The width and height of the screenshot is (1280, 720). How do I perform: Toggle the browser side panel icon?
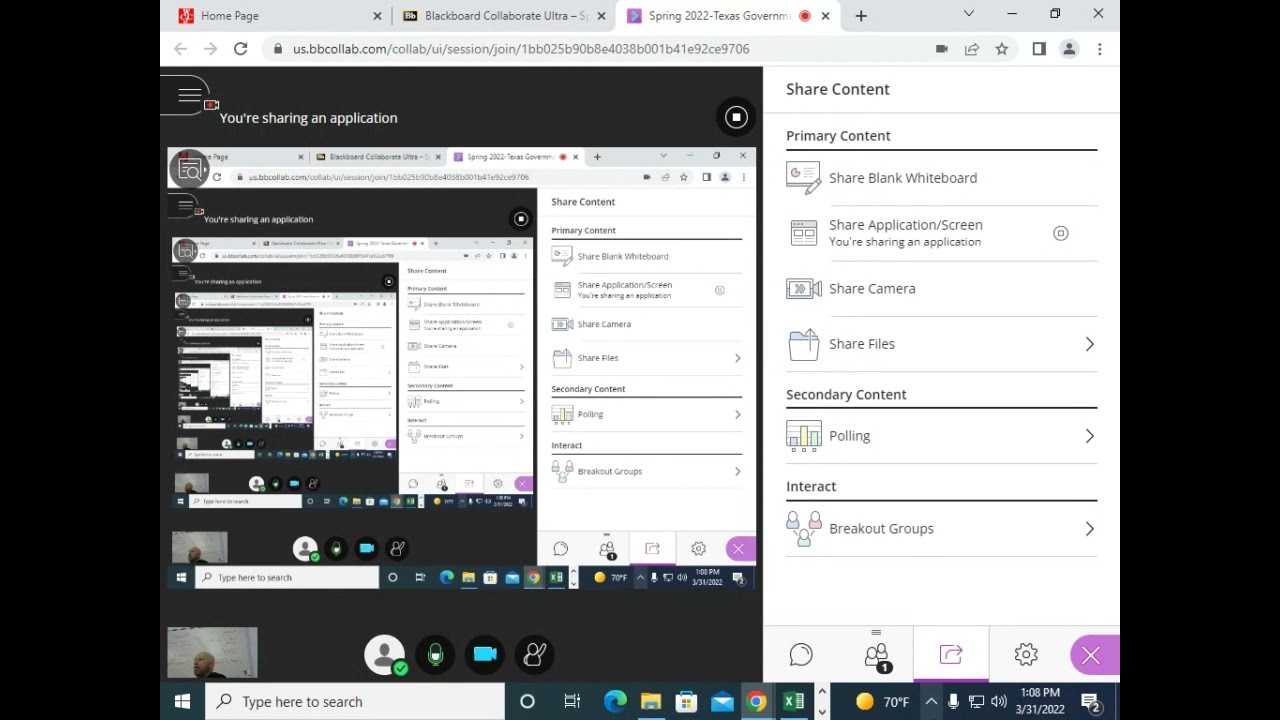click(x=1039, y=49)
